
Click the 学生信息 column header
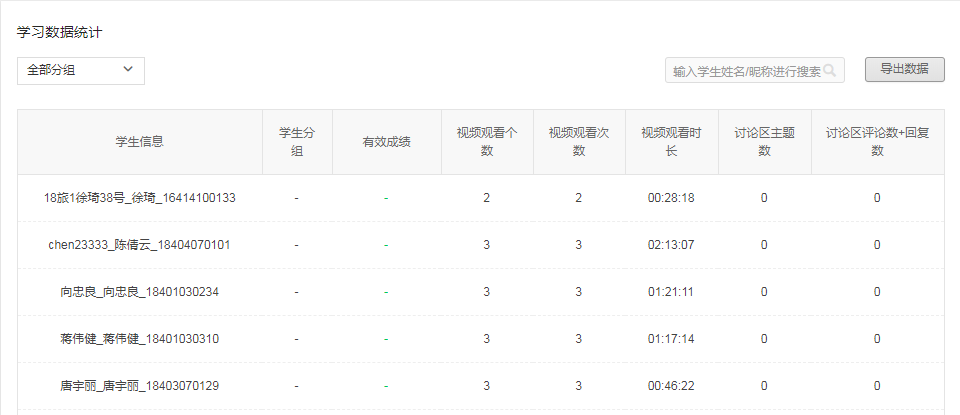point(139,142)
